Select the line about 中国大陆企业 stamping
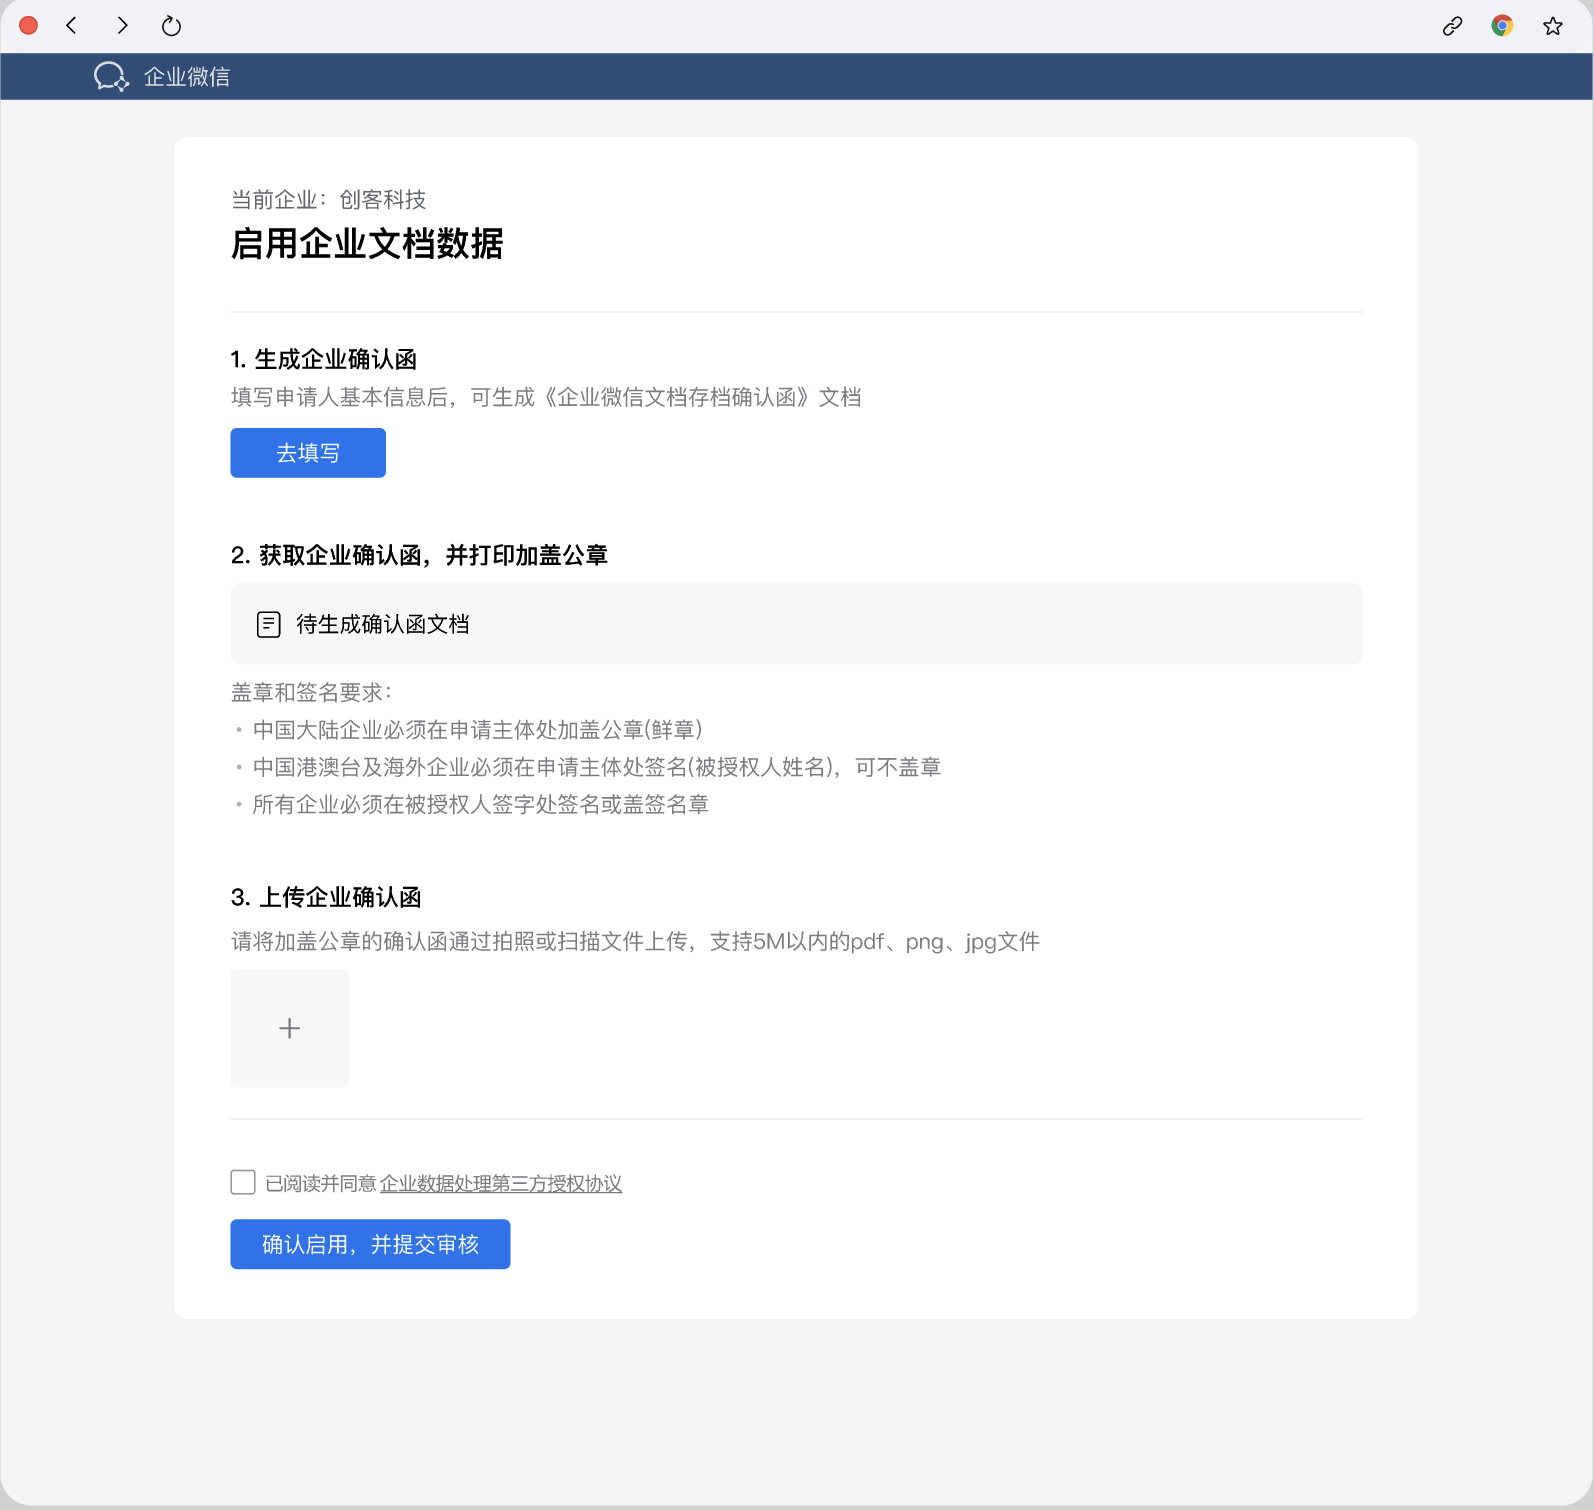Image resolution: width=1594 pixels, height=1510 pixels. pyautogui.click(x=478, y=730)
